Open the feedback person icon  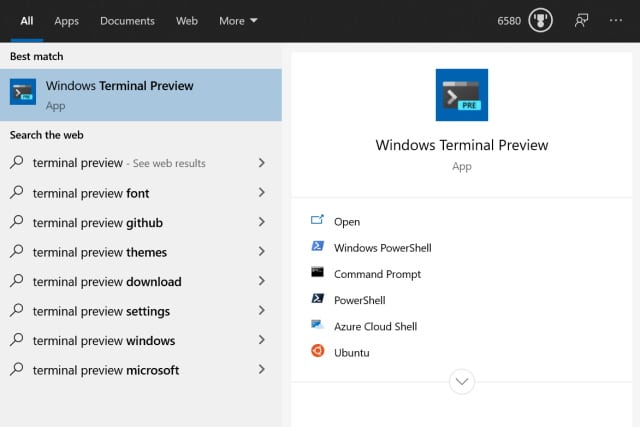[x=581, y=21]
